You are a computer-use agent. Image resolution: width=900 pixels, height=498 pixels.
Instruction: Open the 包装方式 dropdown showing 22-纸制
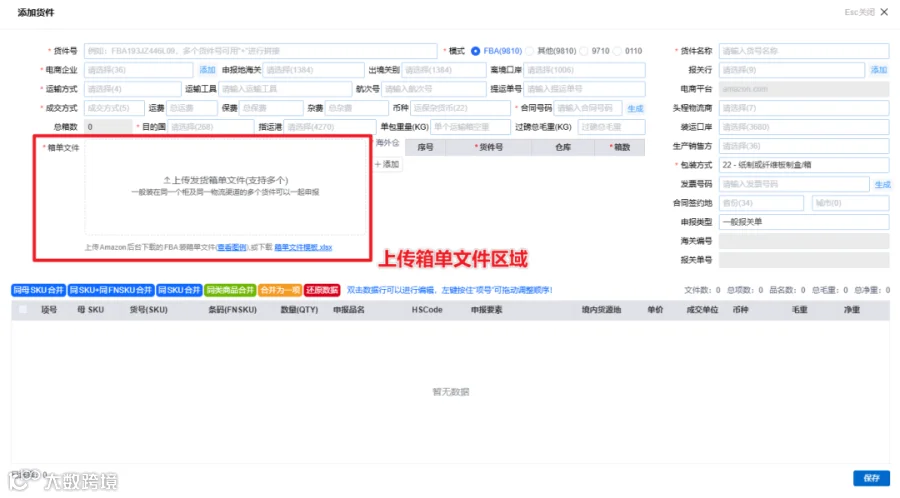804,165
